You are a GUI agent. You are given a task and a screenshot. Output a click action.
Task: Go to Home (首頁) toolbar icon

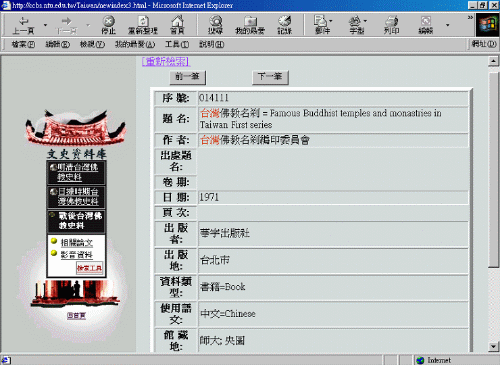point(177,25)
